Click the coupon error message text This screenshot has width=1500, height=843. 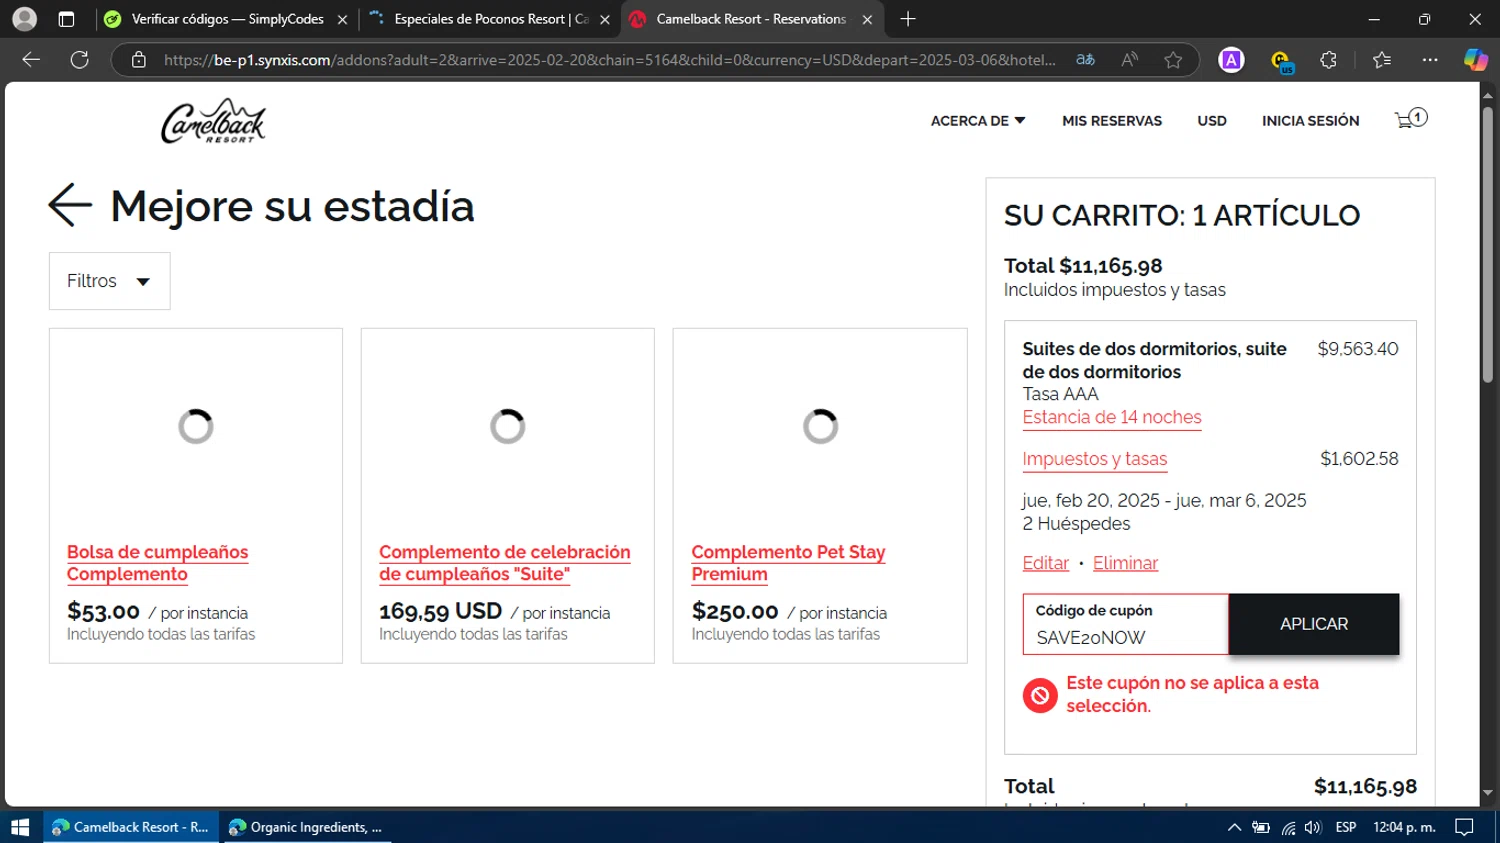[1192, 694]
